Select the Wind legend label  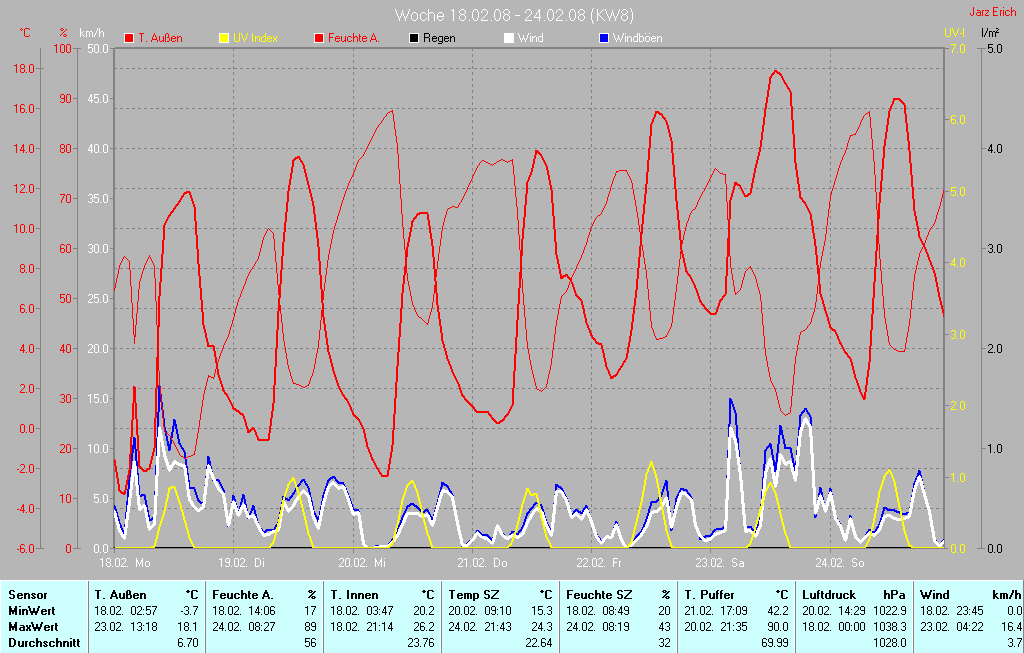click(x=530, y=39)
